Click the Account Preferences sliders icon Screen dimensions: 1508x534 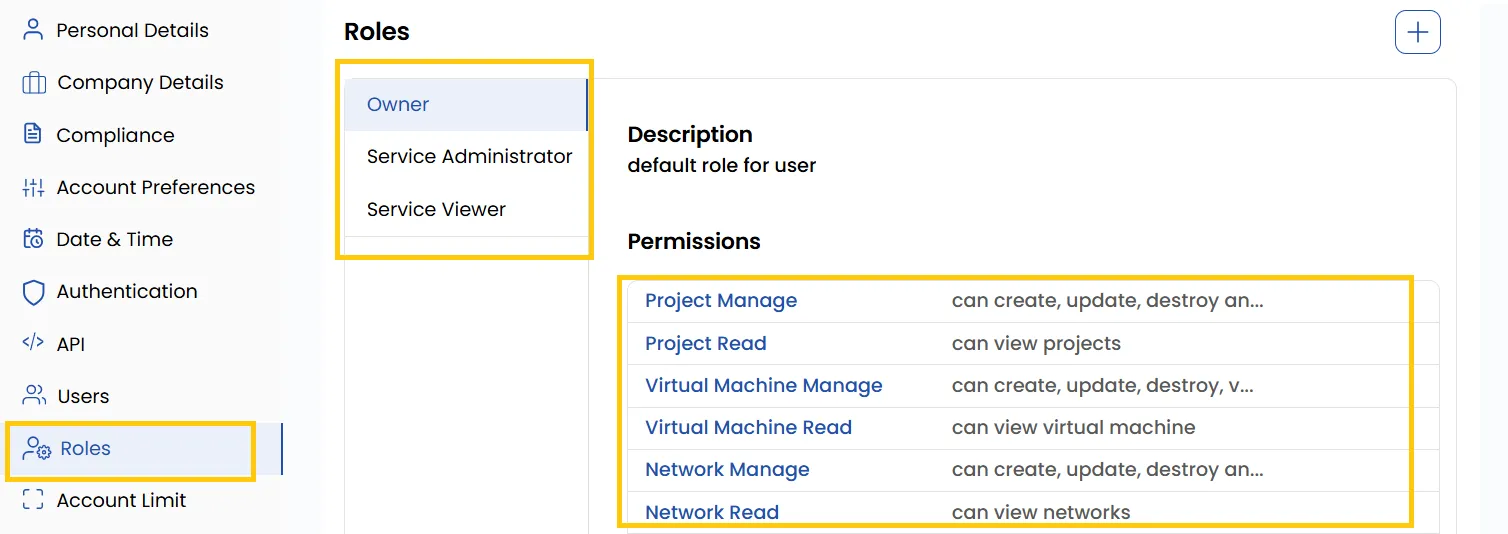tap(34, 187)
